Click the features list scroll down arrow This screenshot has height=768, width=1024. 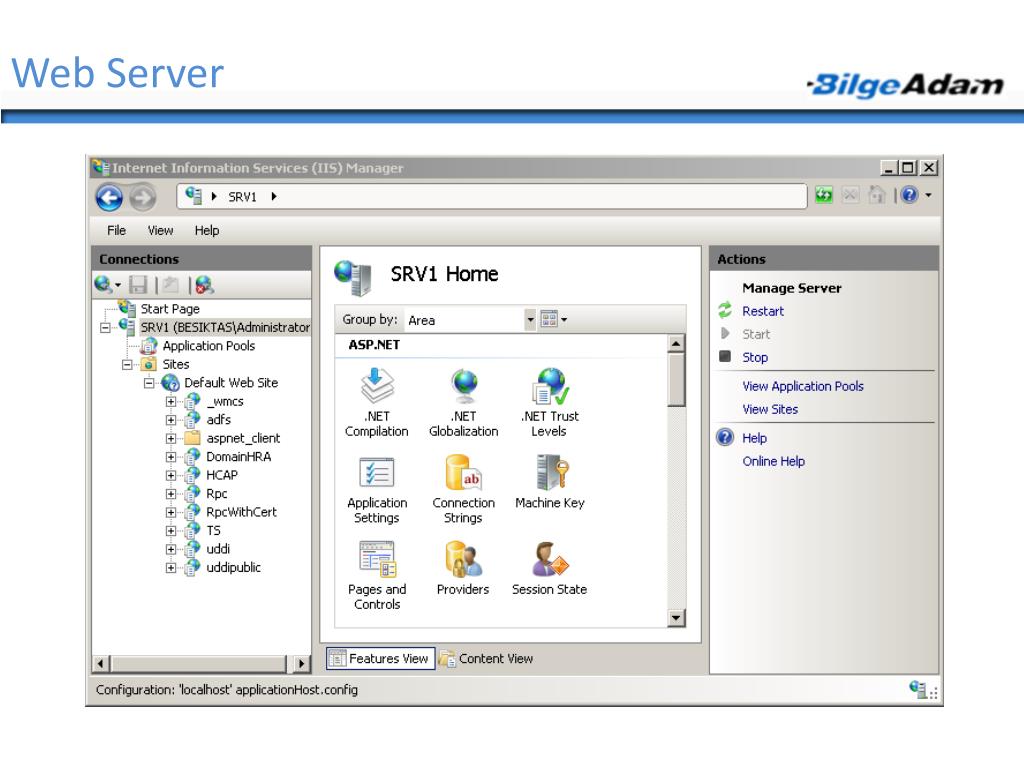[x=676, y=617]
